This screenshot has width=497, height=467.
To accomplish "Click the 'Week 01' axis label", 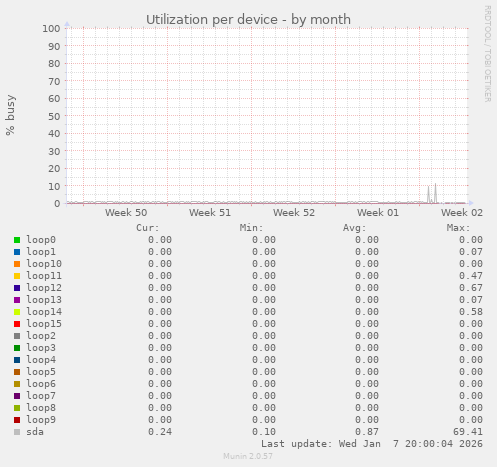I will tap(378, 213).
